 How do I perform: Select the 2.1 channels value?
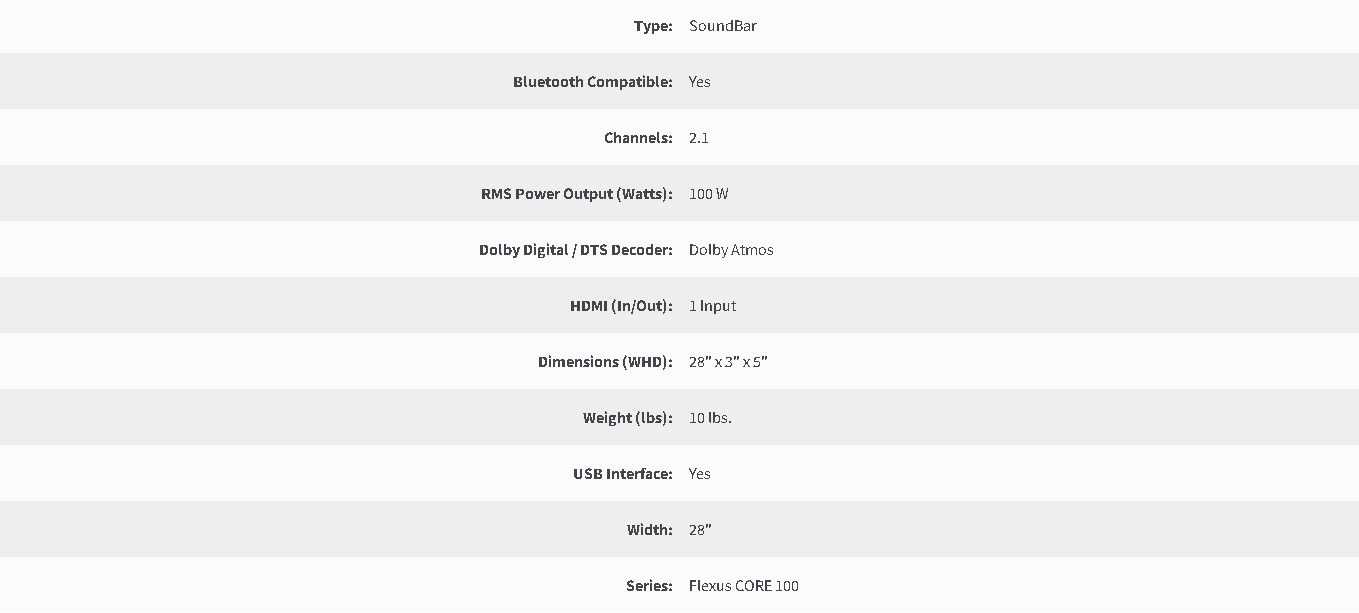[x=699, y=138]
